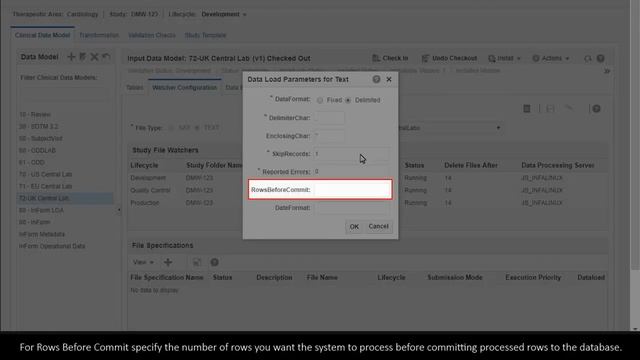Click the delete X icon in Data Model panel

[94, 57]
